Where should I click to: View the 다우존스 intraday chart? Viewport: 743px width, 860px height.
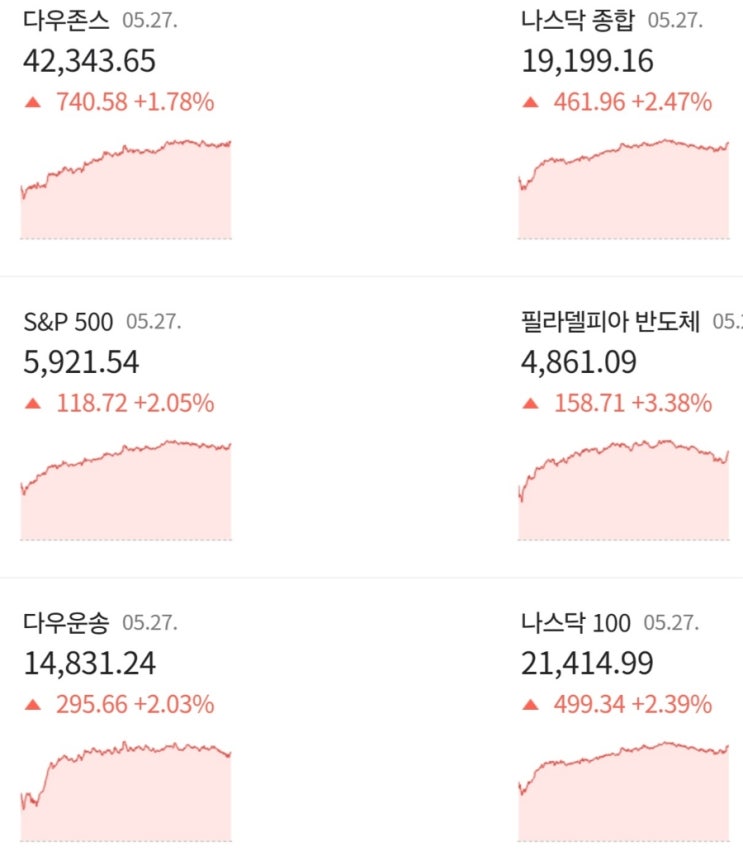point(126,190)
